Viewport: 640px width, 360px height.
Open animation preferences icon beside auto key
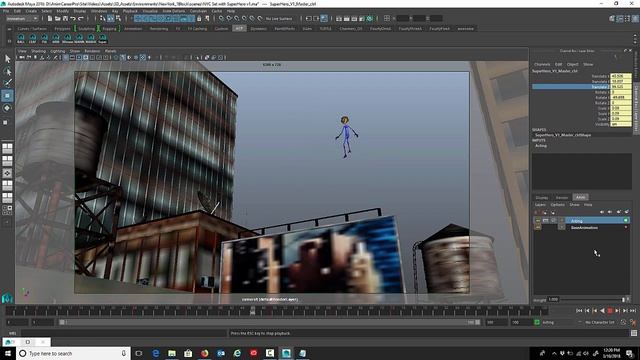click(x=633, y=322)
